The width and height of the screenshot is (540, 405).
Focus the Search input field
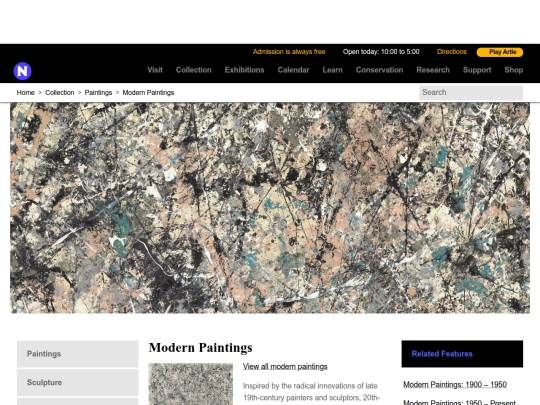(471, 92)
